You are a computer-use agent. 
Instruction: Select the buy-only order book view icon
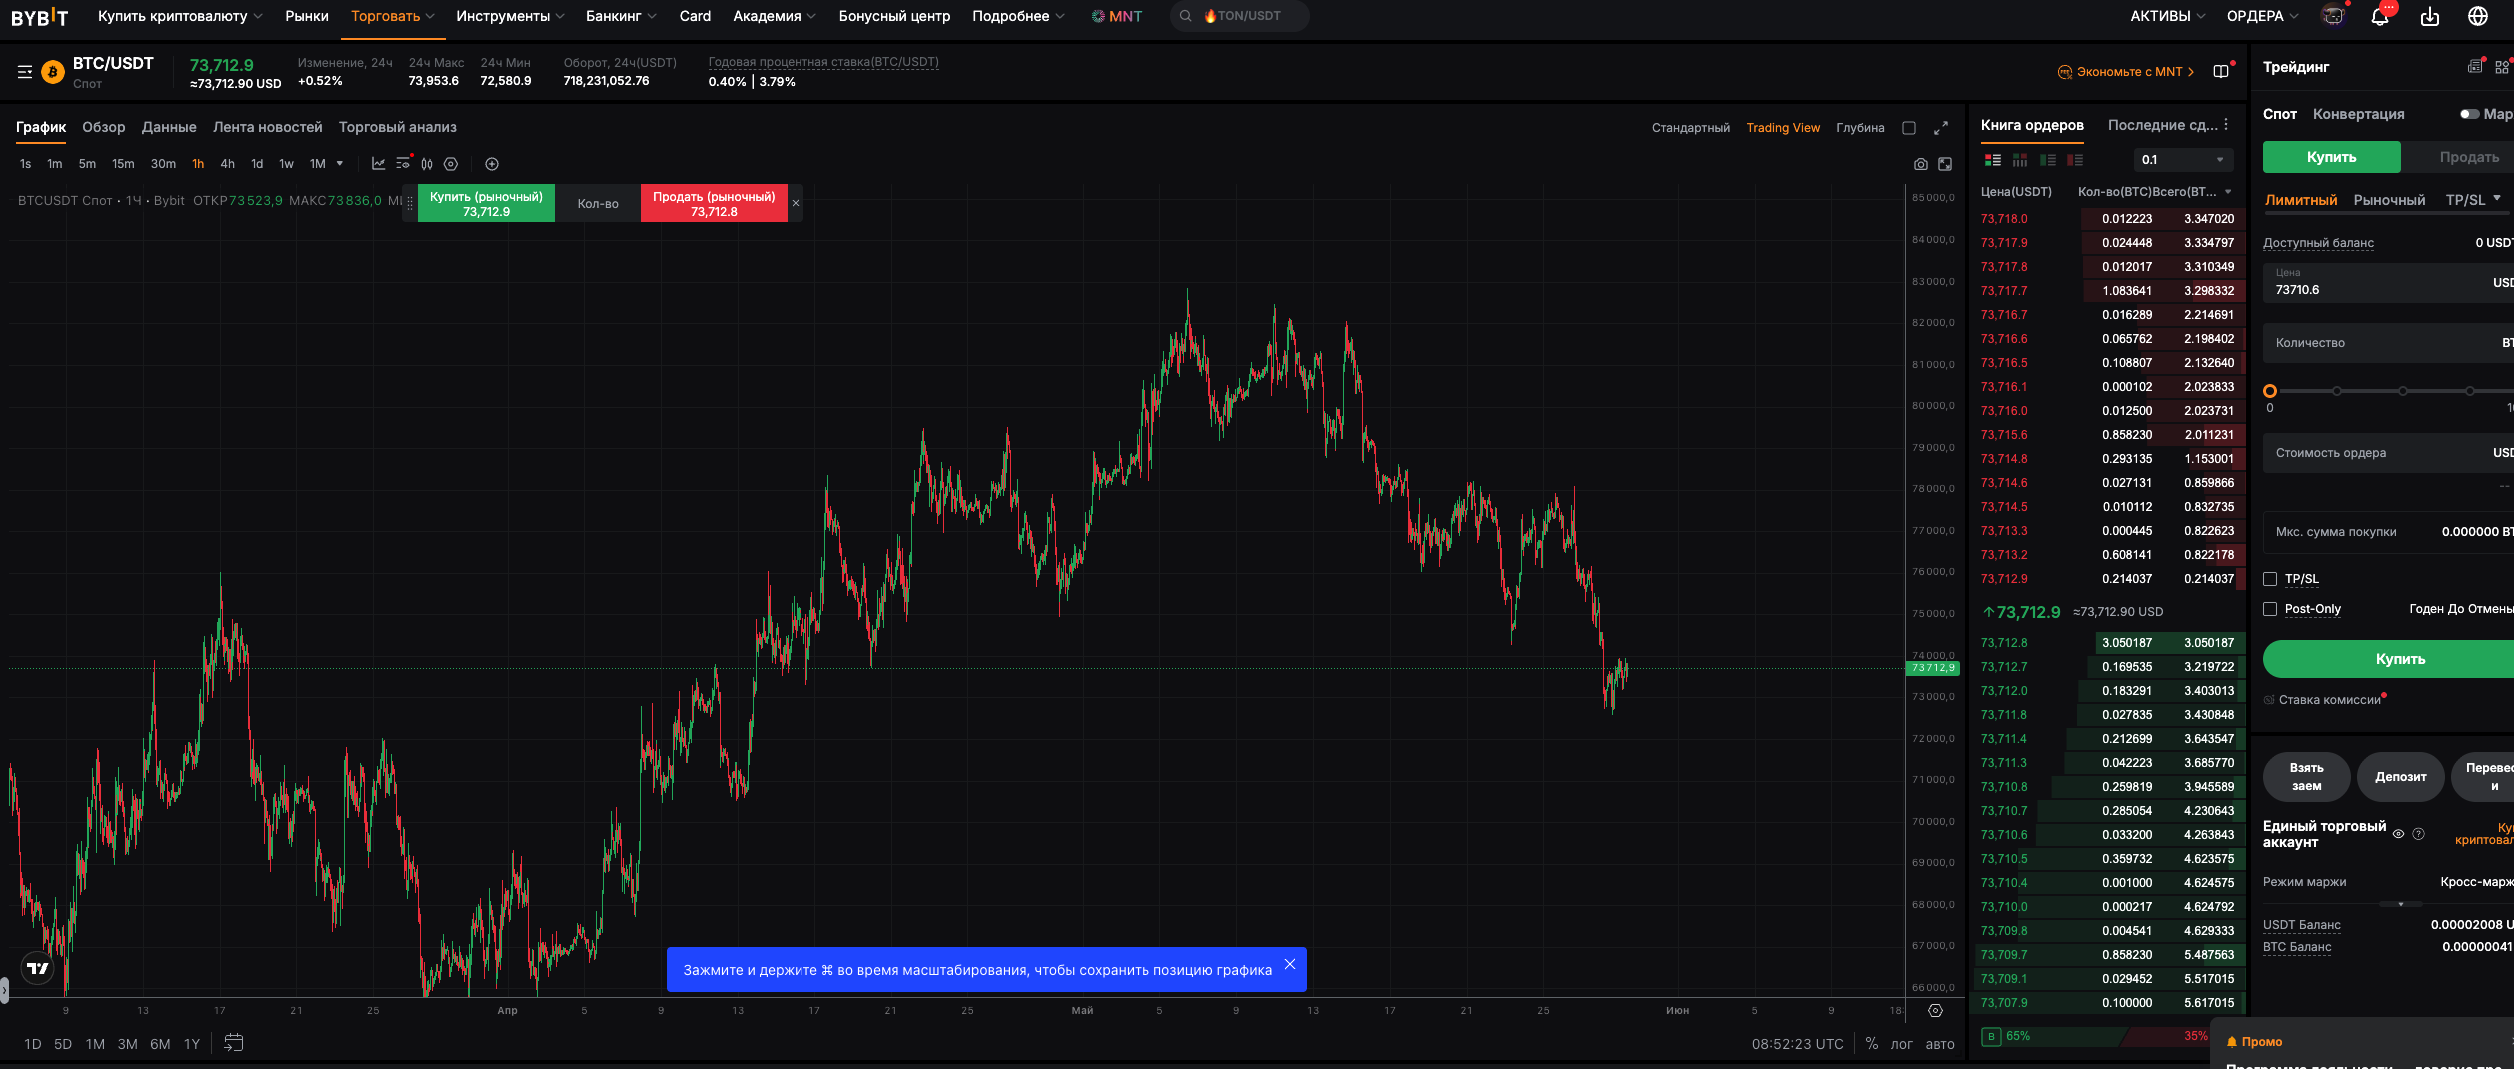2048,160
